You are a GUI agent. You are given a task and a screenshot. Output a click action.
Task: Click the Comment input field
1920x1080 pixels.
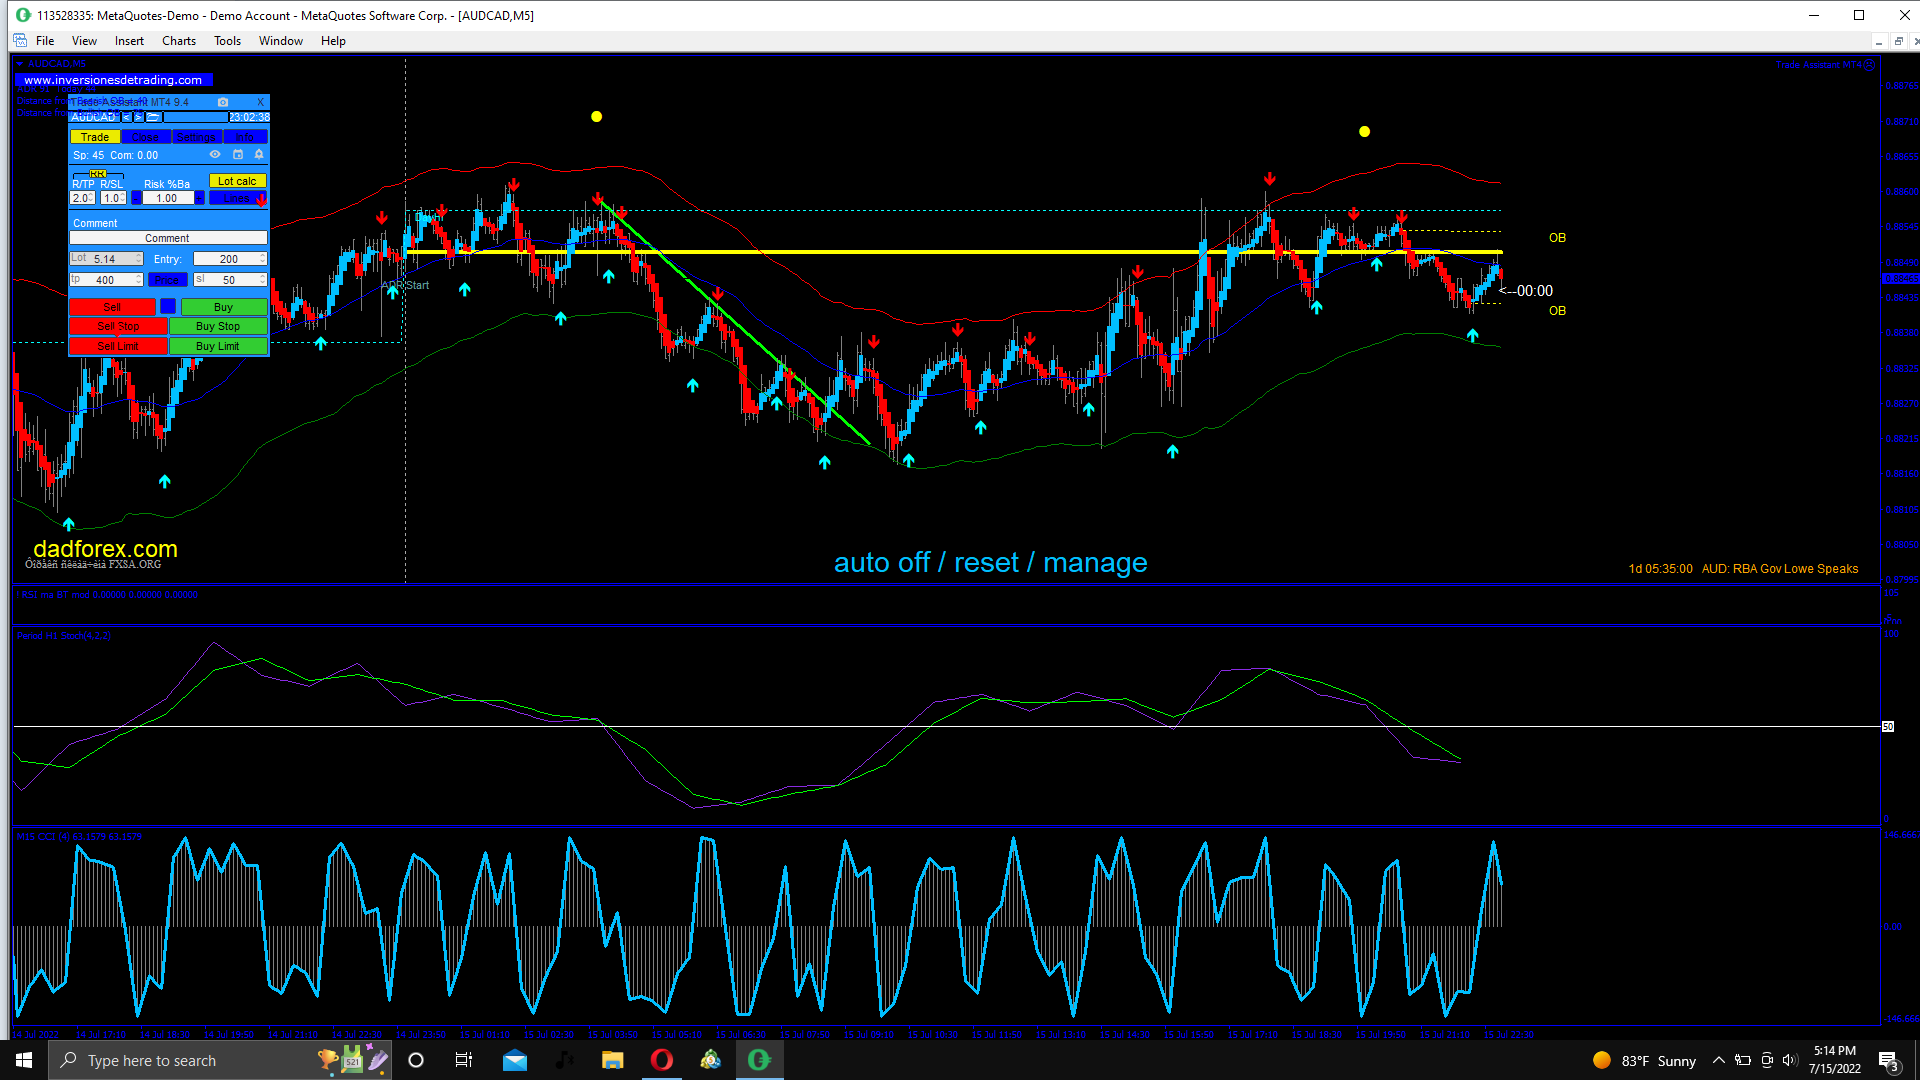click(168, 238)
